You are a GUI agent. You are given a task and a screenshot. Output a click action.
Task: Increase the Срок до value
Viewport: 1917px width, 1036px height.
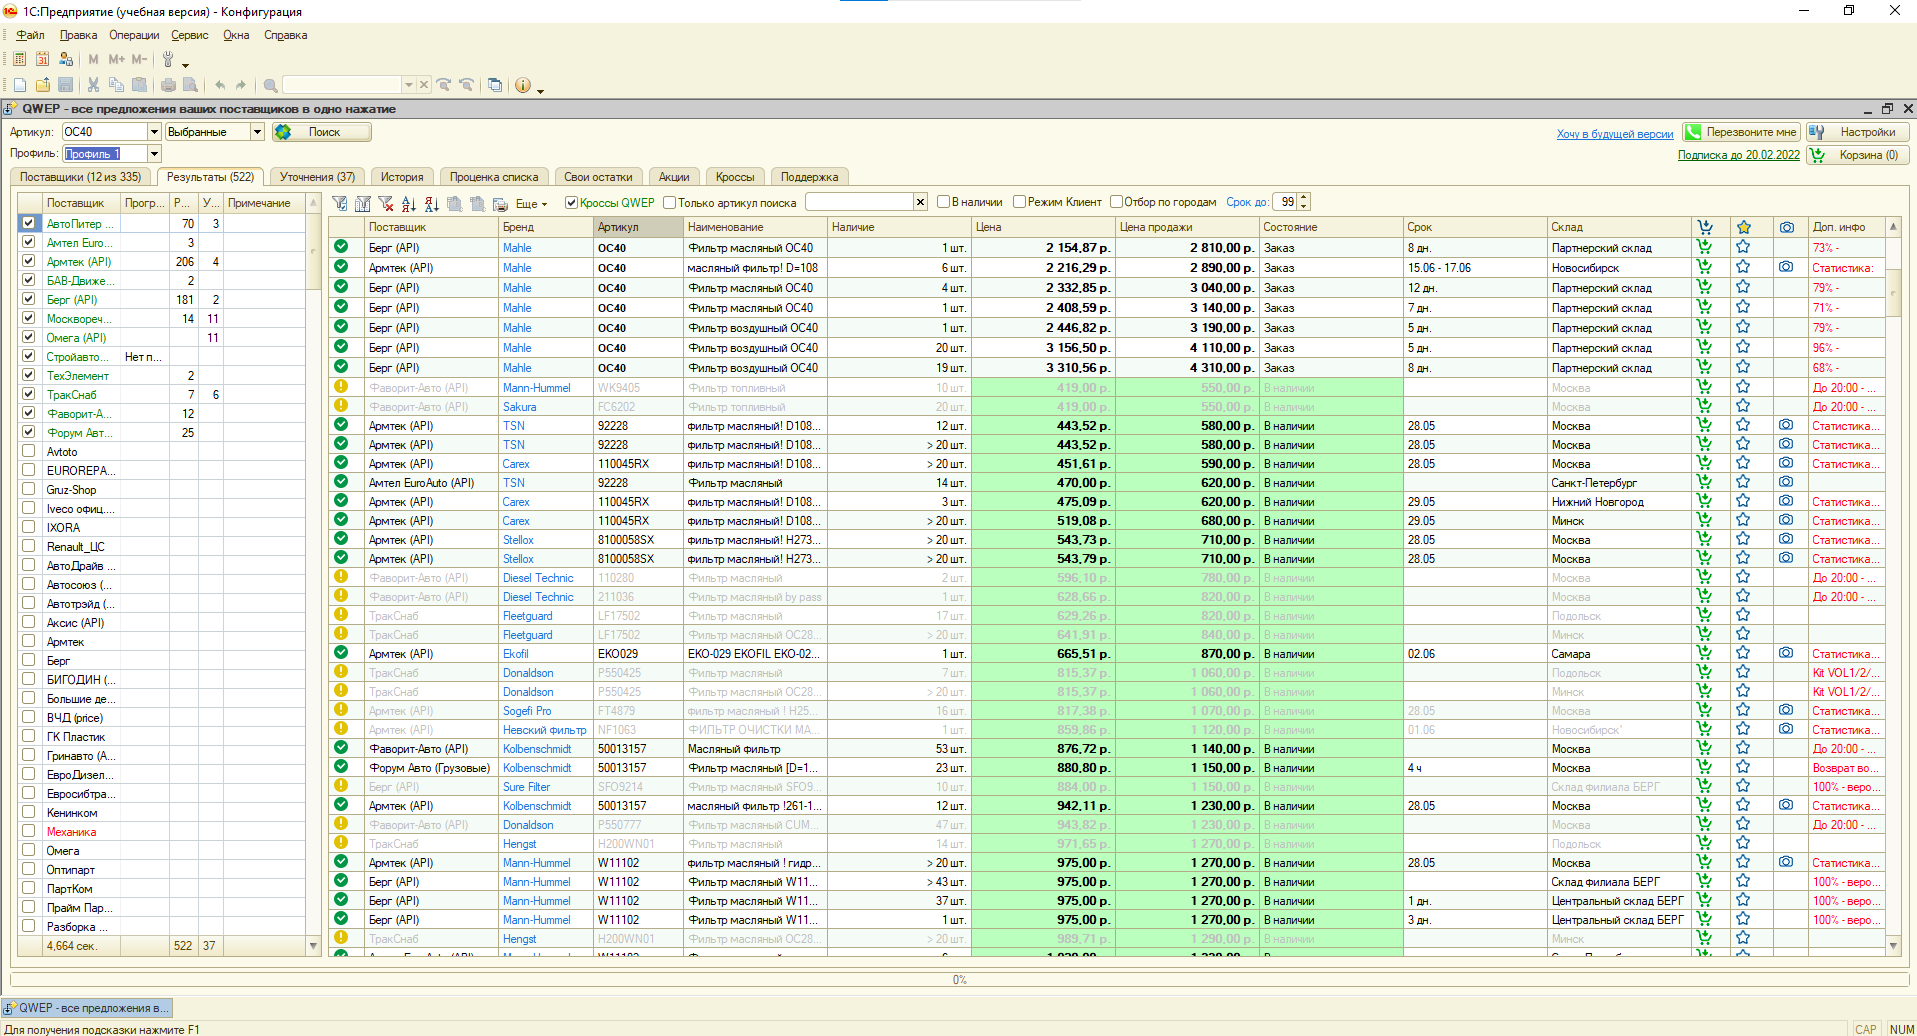[1303, 198]
